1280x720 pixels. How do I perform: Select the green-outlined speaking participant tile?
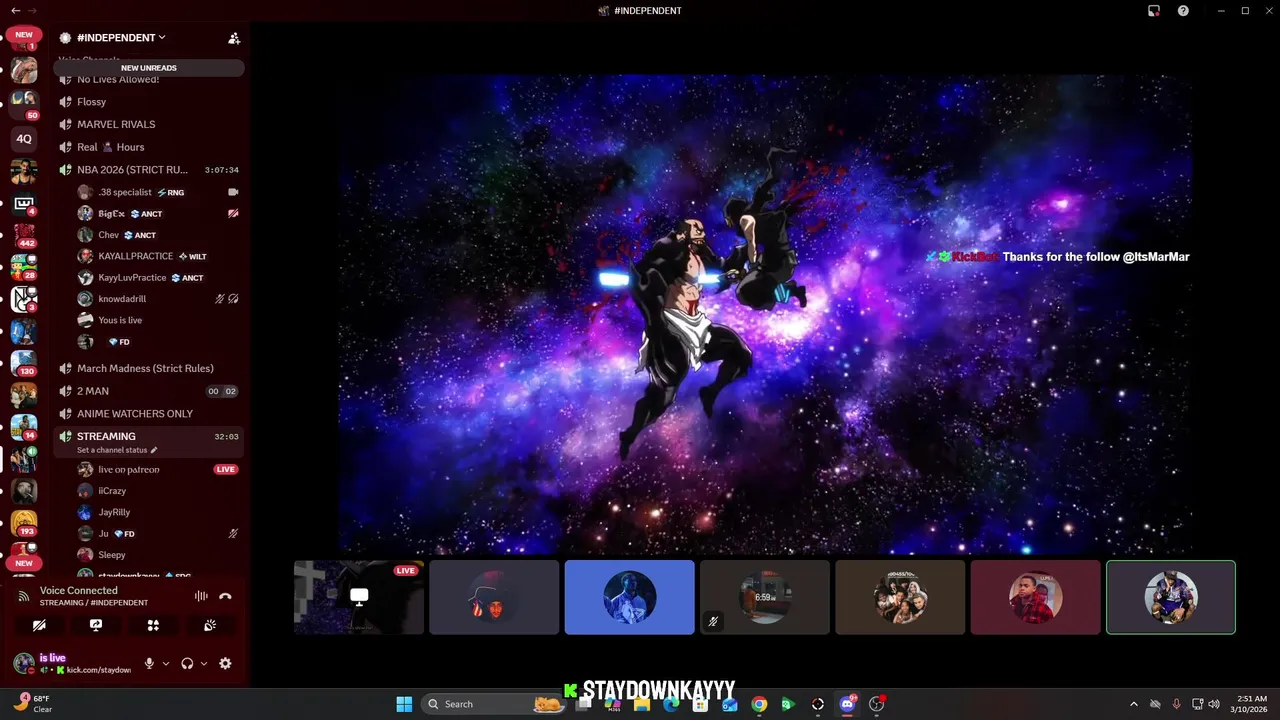tap(1171, 597)
